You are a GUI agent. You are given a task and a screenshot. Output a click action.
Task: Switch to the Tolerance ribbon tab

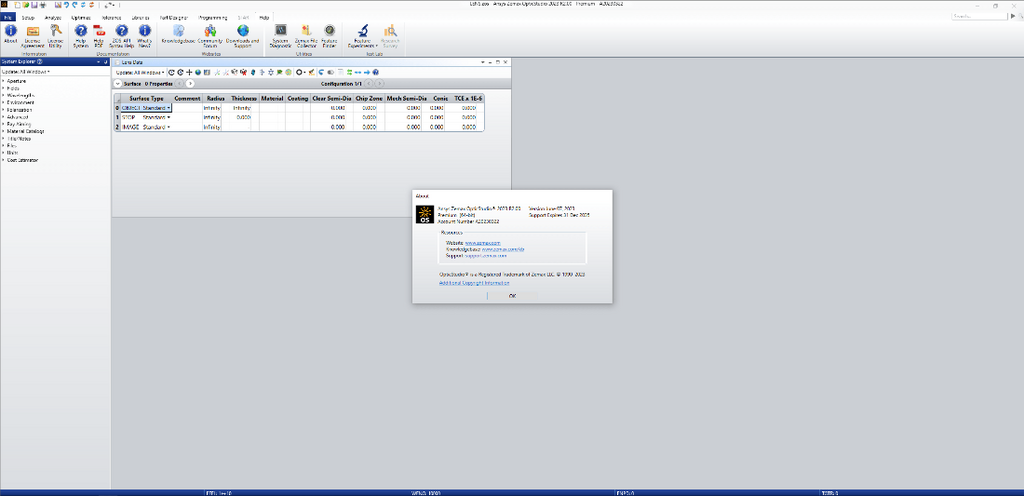click(111, 18)
